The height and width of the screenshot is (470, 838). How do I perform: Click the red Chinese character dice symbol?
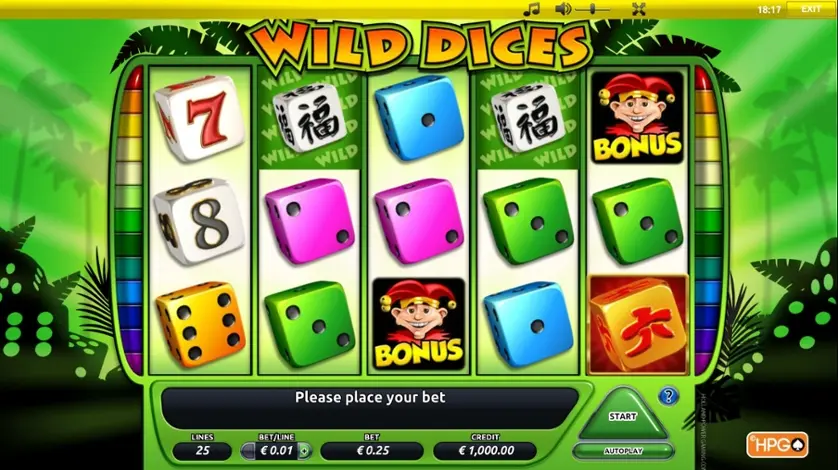tap(637, 324)
